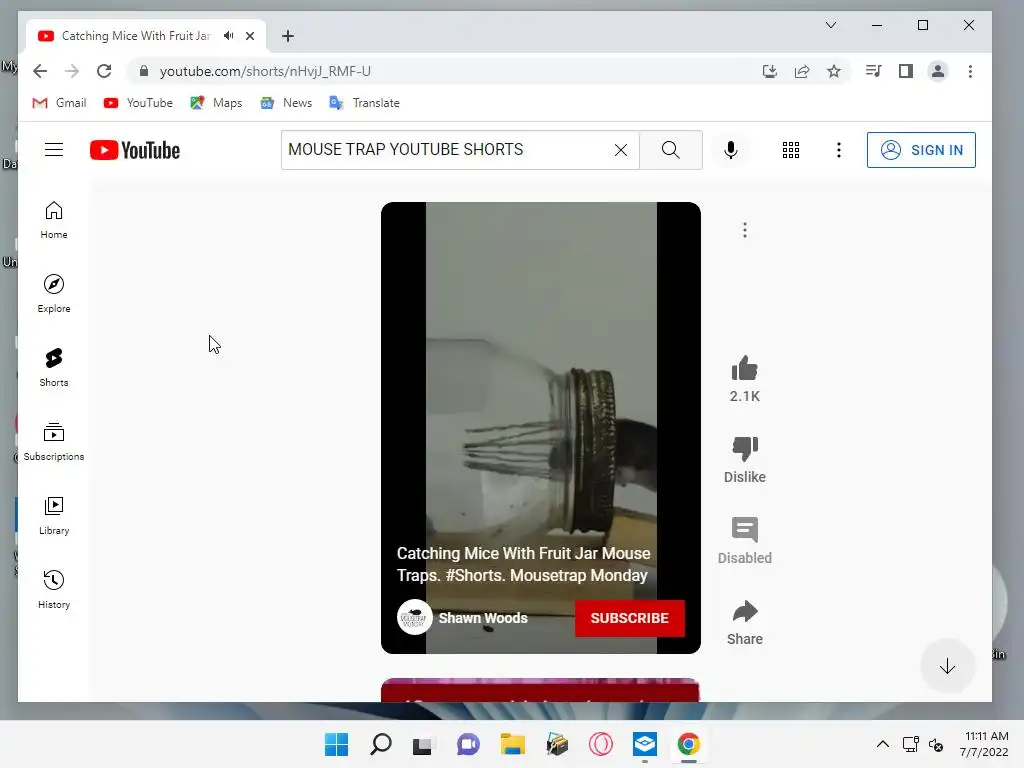This screenshot has width=1024, height=768.
Task: Open a new Chrome tab
Action: tap(288, 36)
